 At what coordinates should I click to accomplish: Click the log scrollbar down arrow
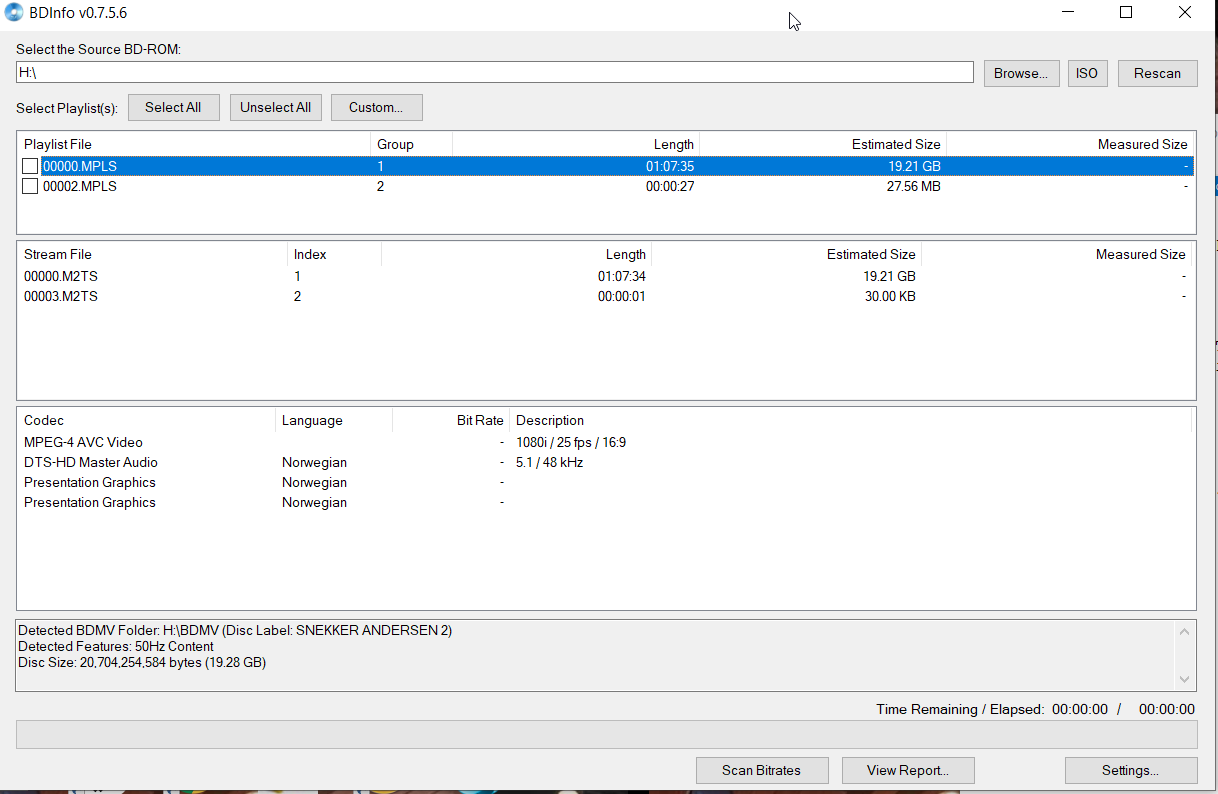[1185, 679]
